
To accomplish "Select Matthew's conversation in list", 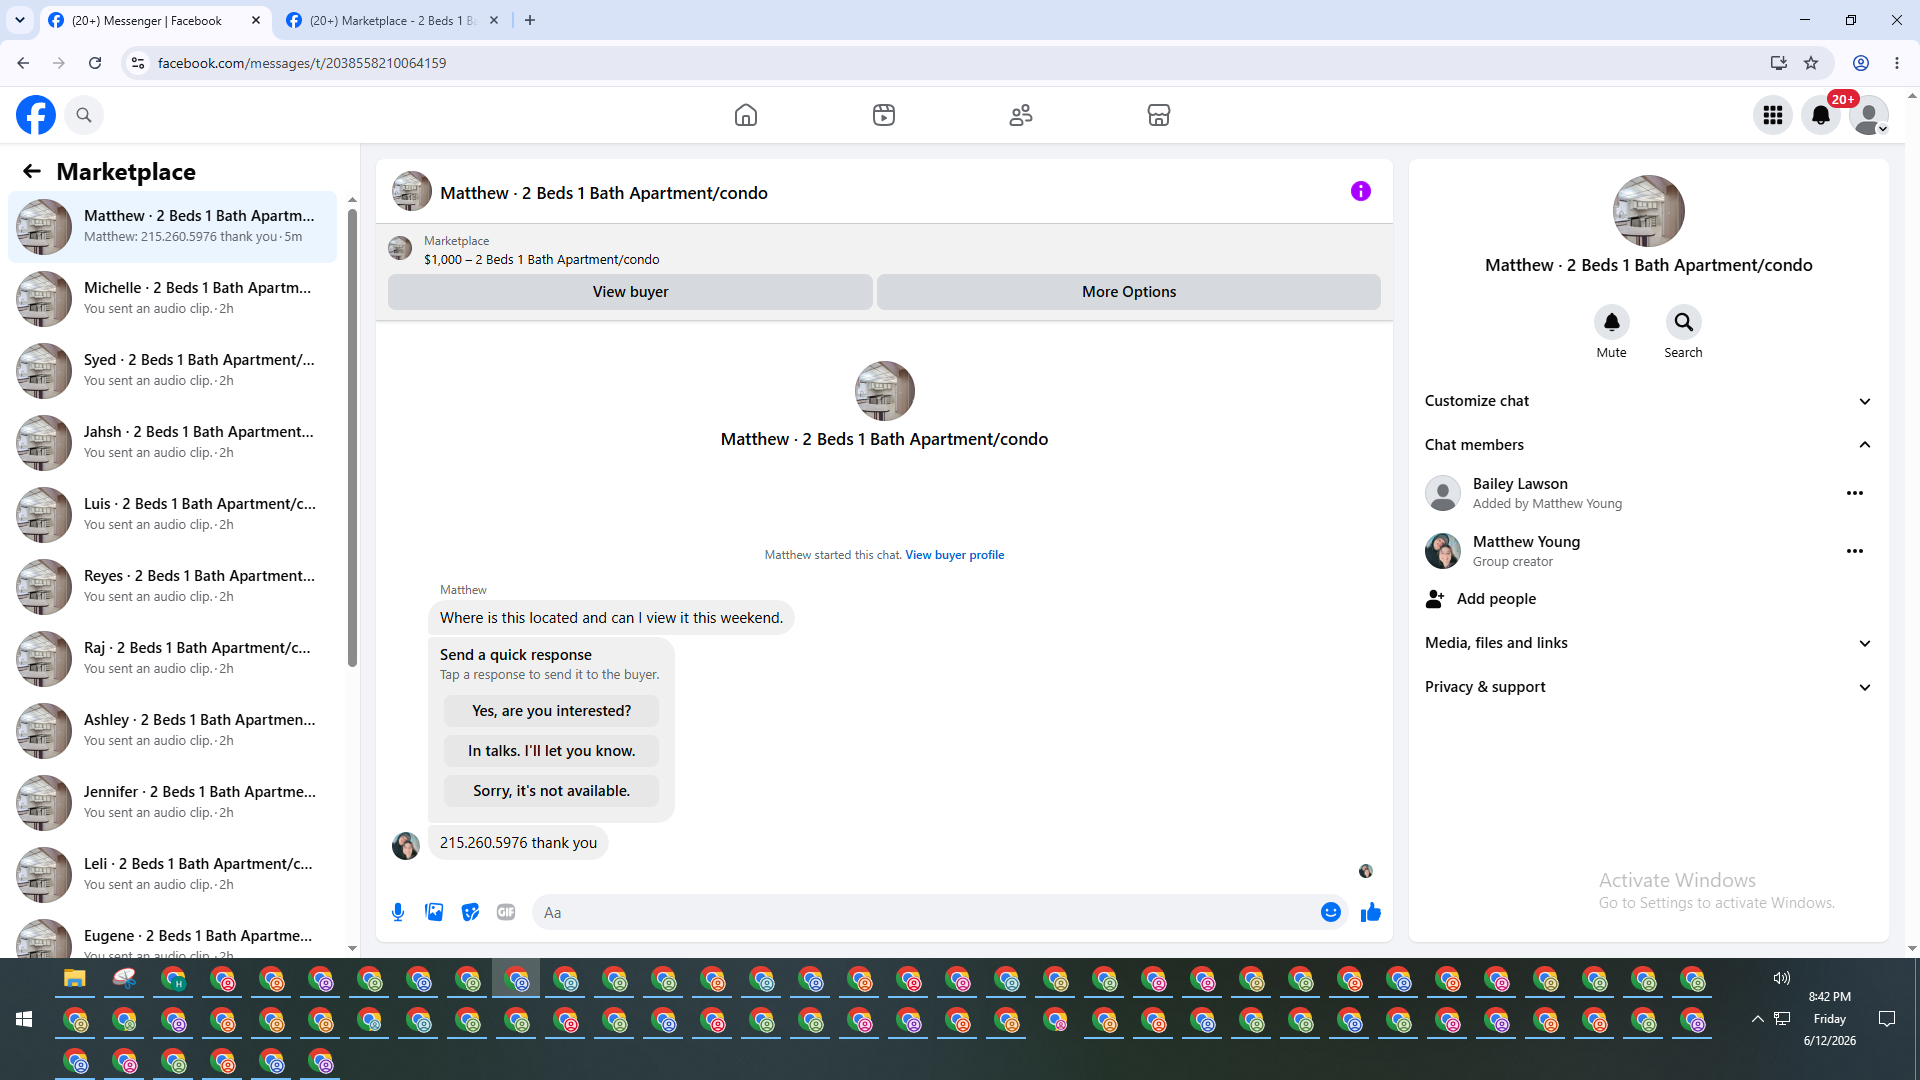I will click(172, 227).
